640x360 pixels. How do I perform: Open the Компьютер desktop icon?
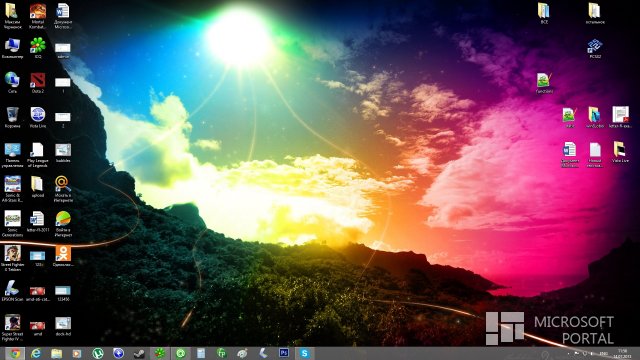pyautogui.click(x=12, y=48)
